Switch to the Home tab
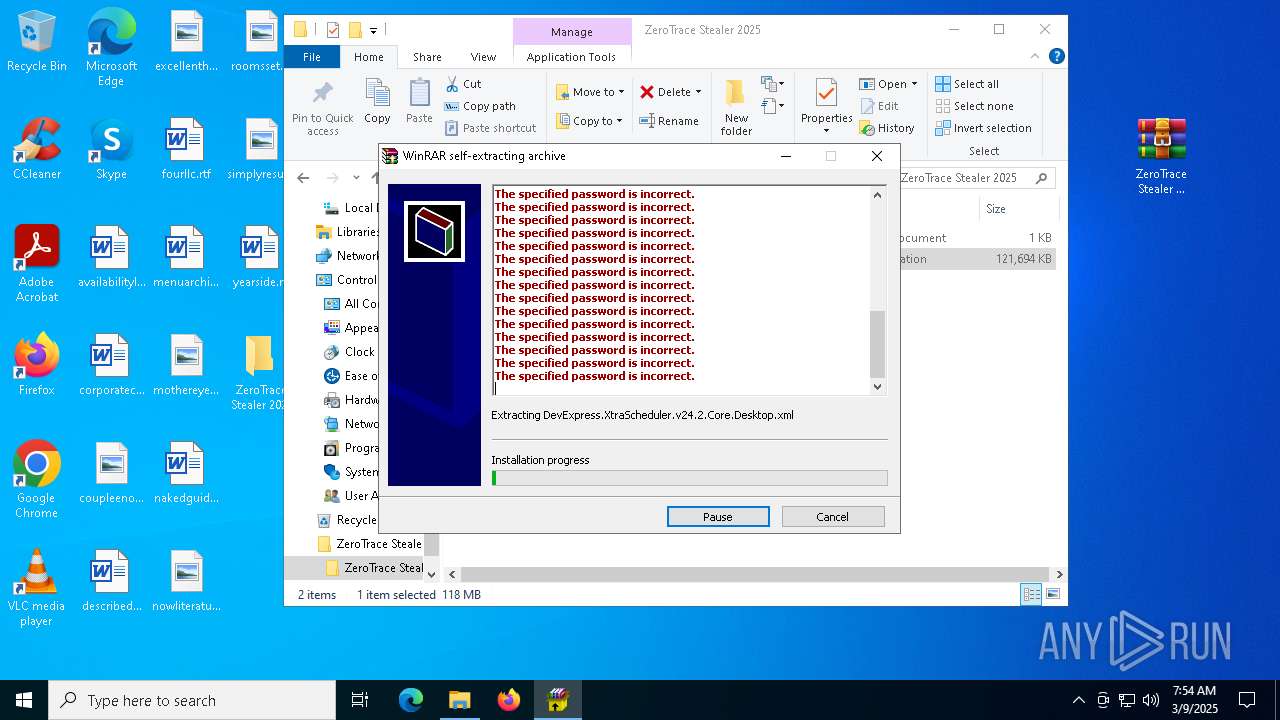 point(369,57)
